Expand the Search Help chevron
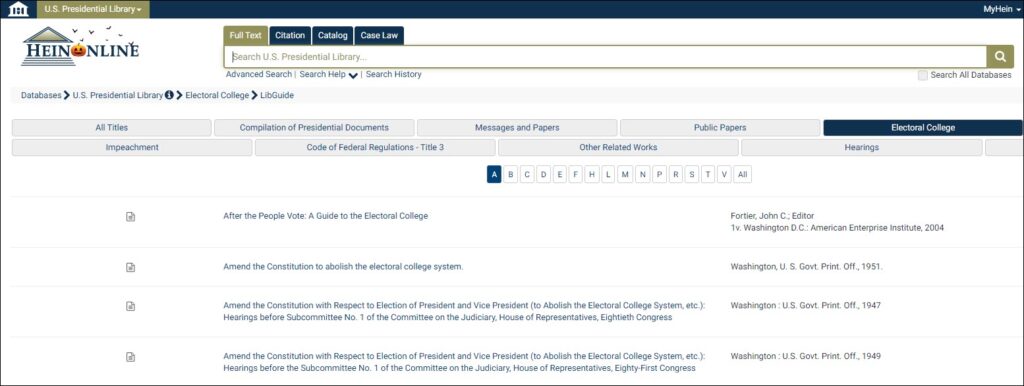The height and width of the screenshot is (386, 1024). [353, 76]
